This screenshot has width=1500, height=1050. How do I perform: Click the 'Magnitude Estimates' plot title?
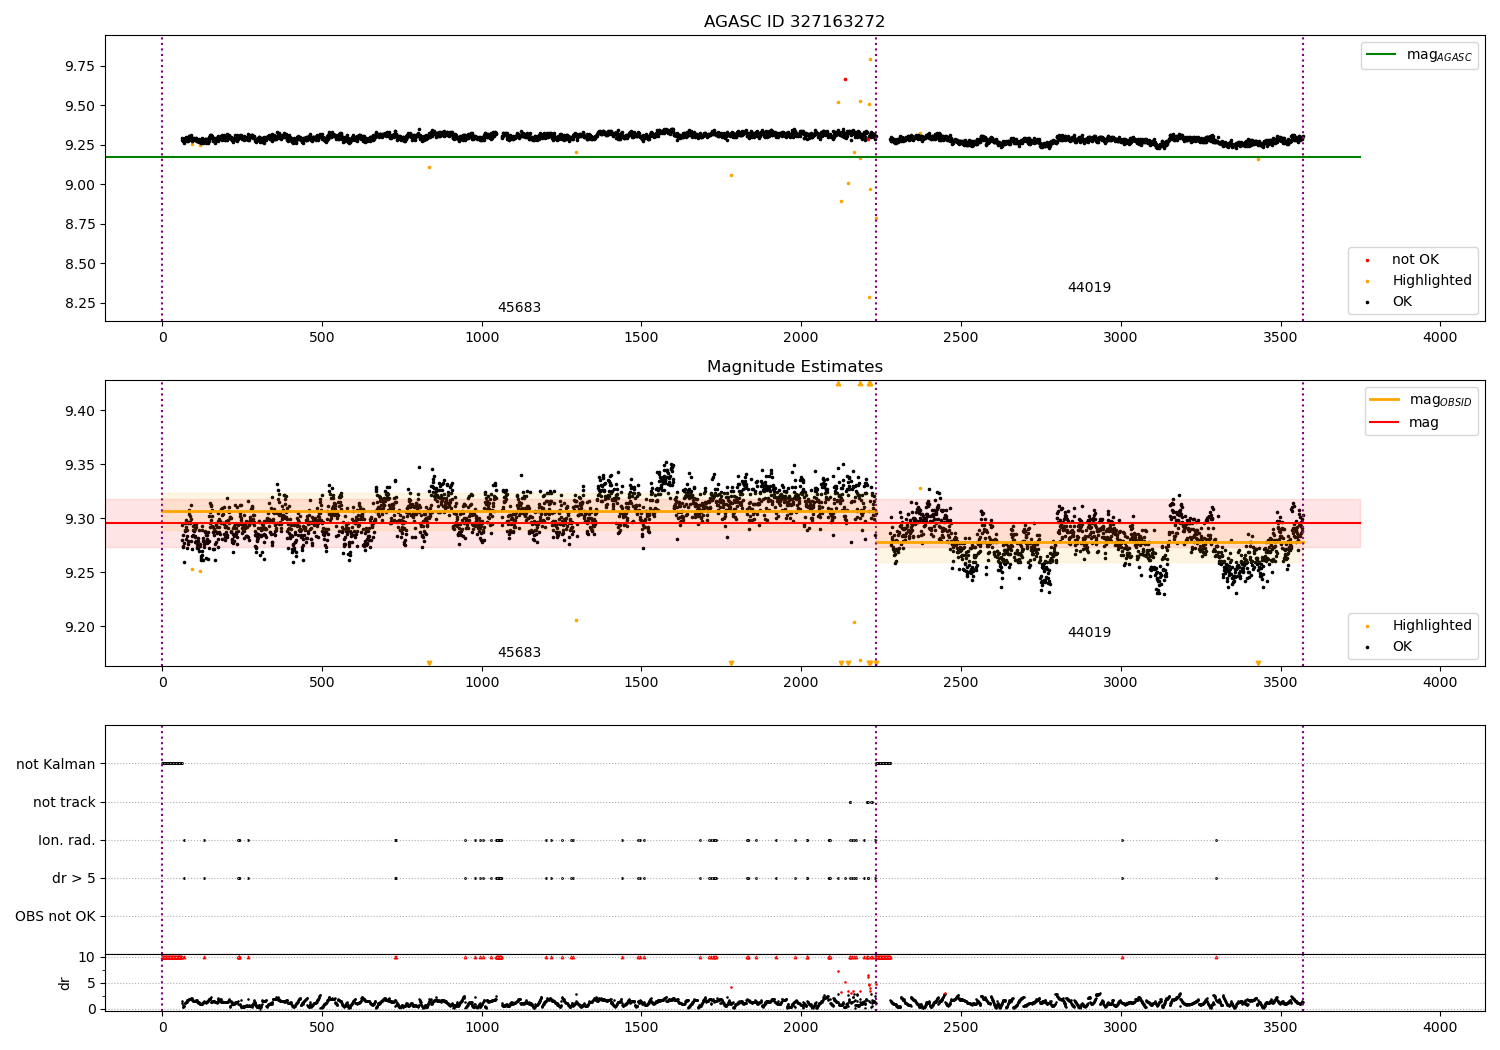click(794, 367)
